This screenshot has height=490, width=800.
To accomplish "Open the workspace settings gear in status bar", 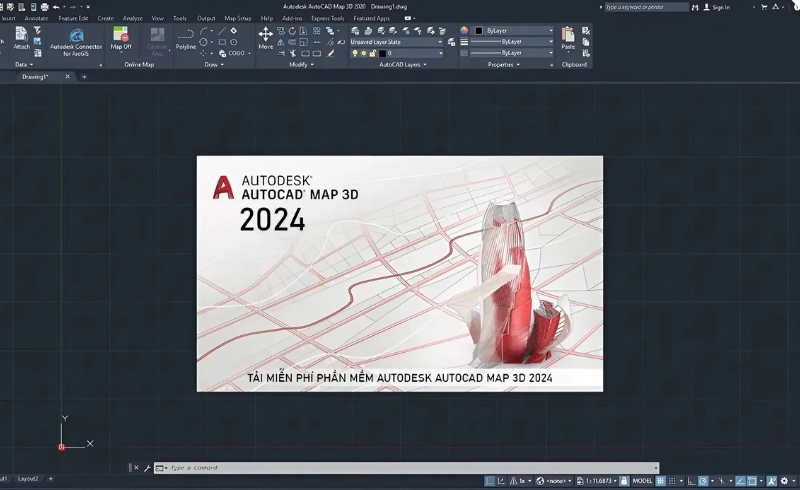I will click(784, 481).
